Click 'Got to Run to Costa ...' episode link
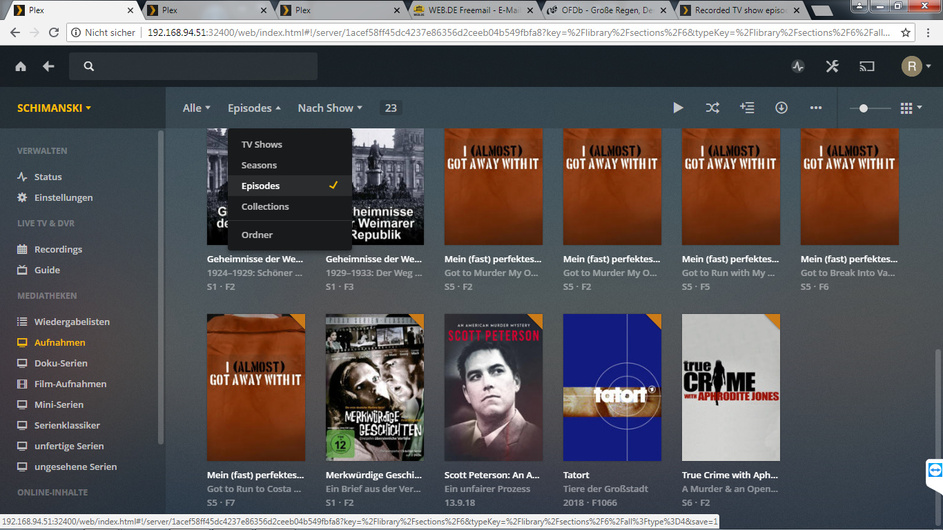Screen dimensions: 943x530 (254, 489)
